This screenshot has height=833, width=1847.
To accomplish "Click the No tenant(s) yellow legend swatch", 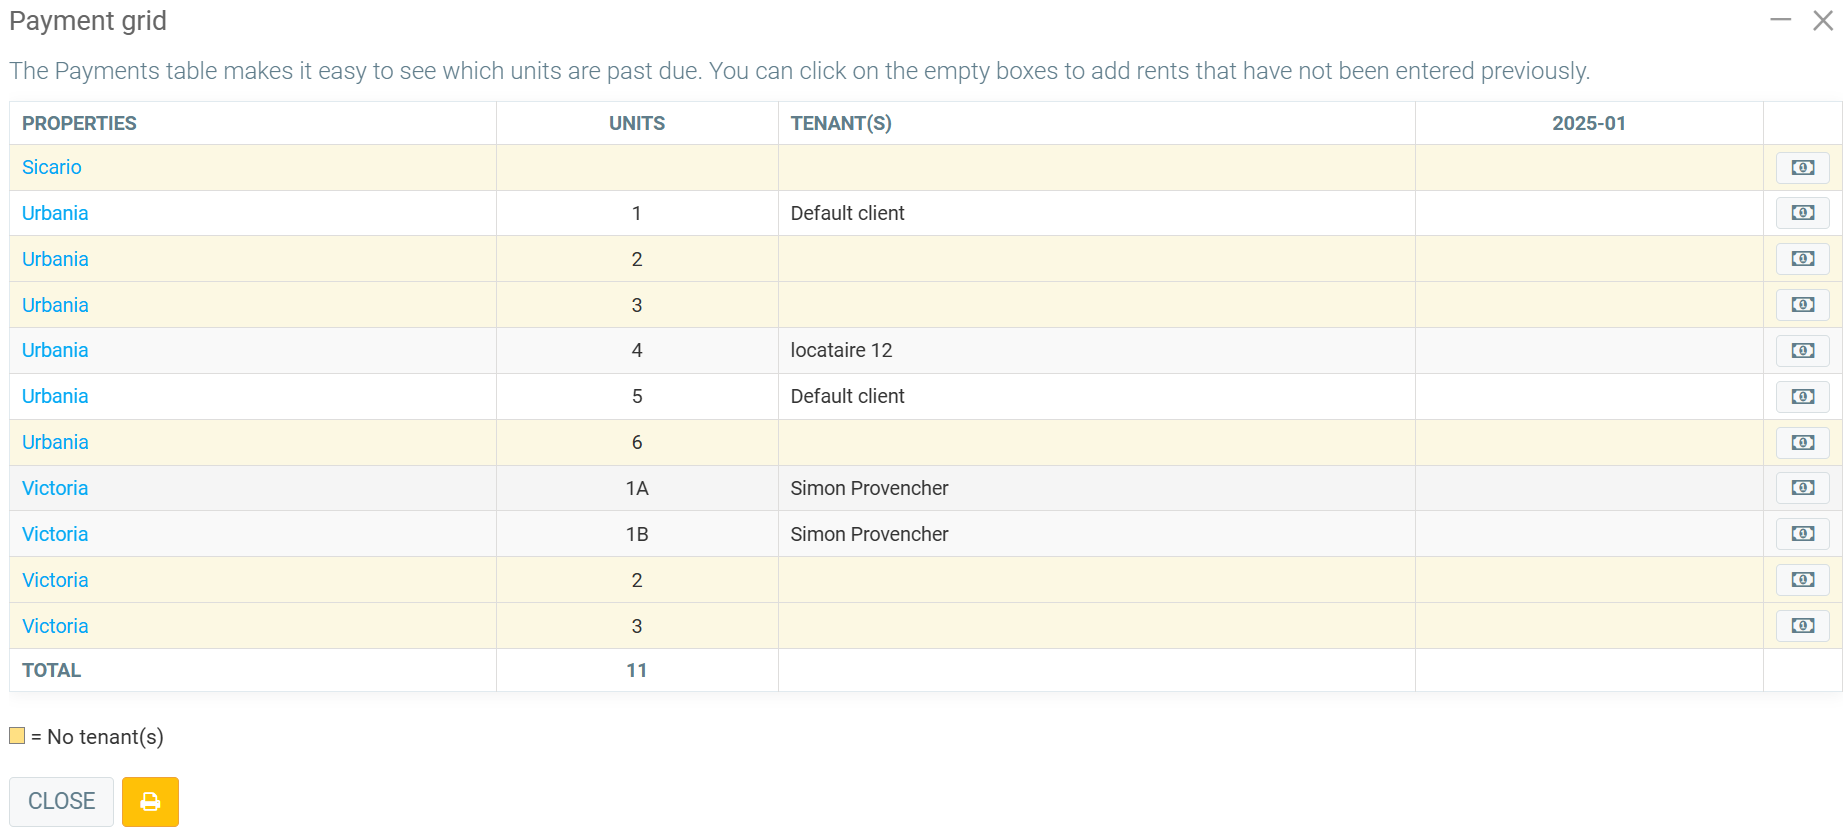I will [17, 736].
